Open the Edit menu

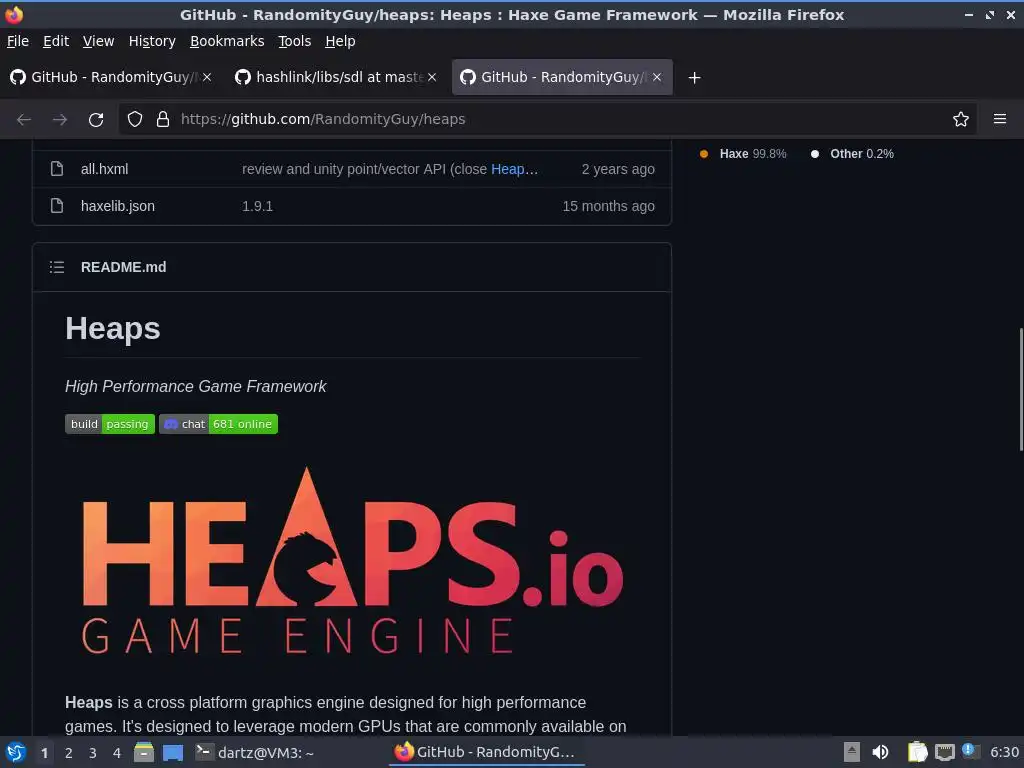(x=56, y=41)
